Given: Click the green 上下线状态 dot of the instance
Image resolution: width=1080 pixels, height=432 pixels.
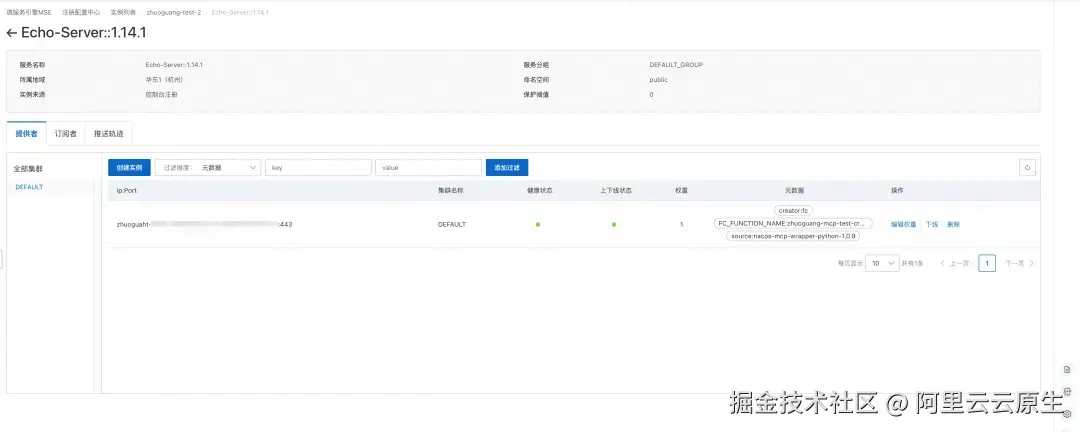Looking at the screenshot, I should point(614,225).
